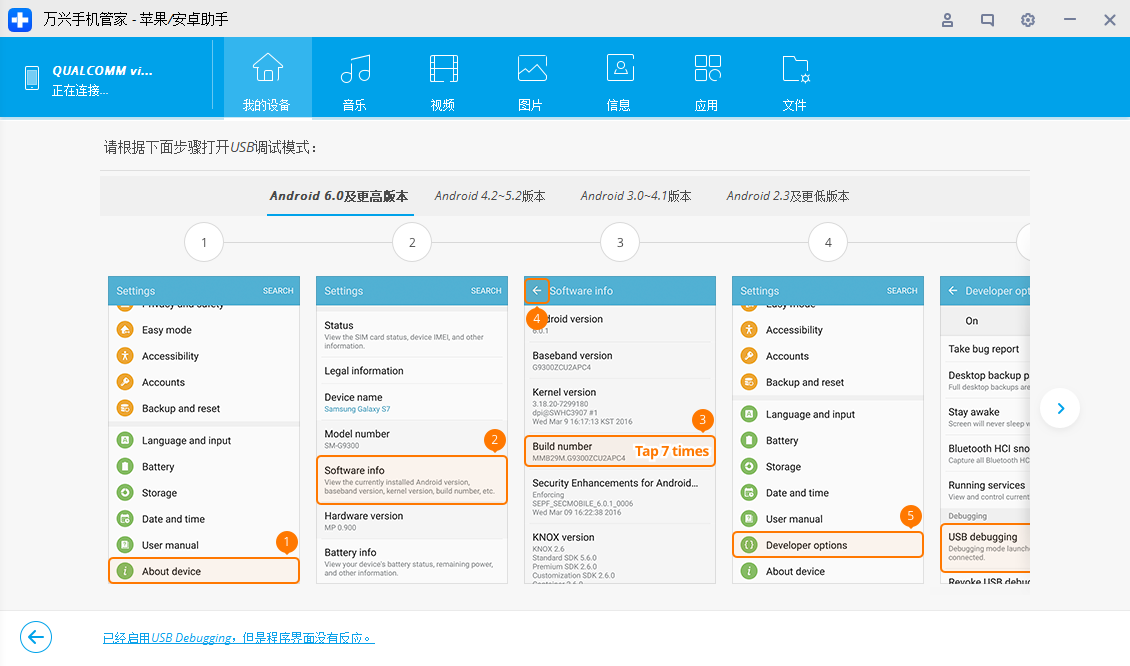Switch to the Android 3.0~4.1版本 tab

coord(636,196)
